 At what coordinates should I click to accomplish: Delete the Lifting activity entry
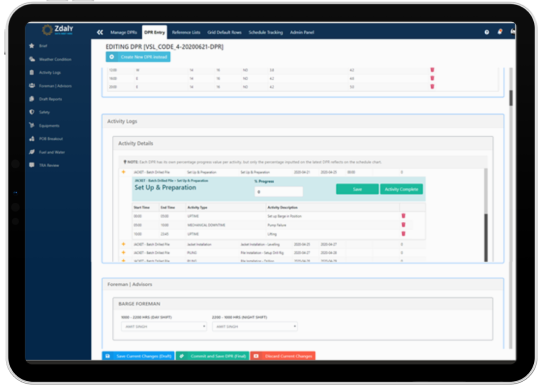[x=403, y=233]
